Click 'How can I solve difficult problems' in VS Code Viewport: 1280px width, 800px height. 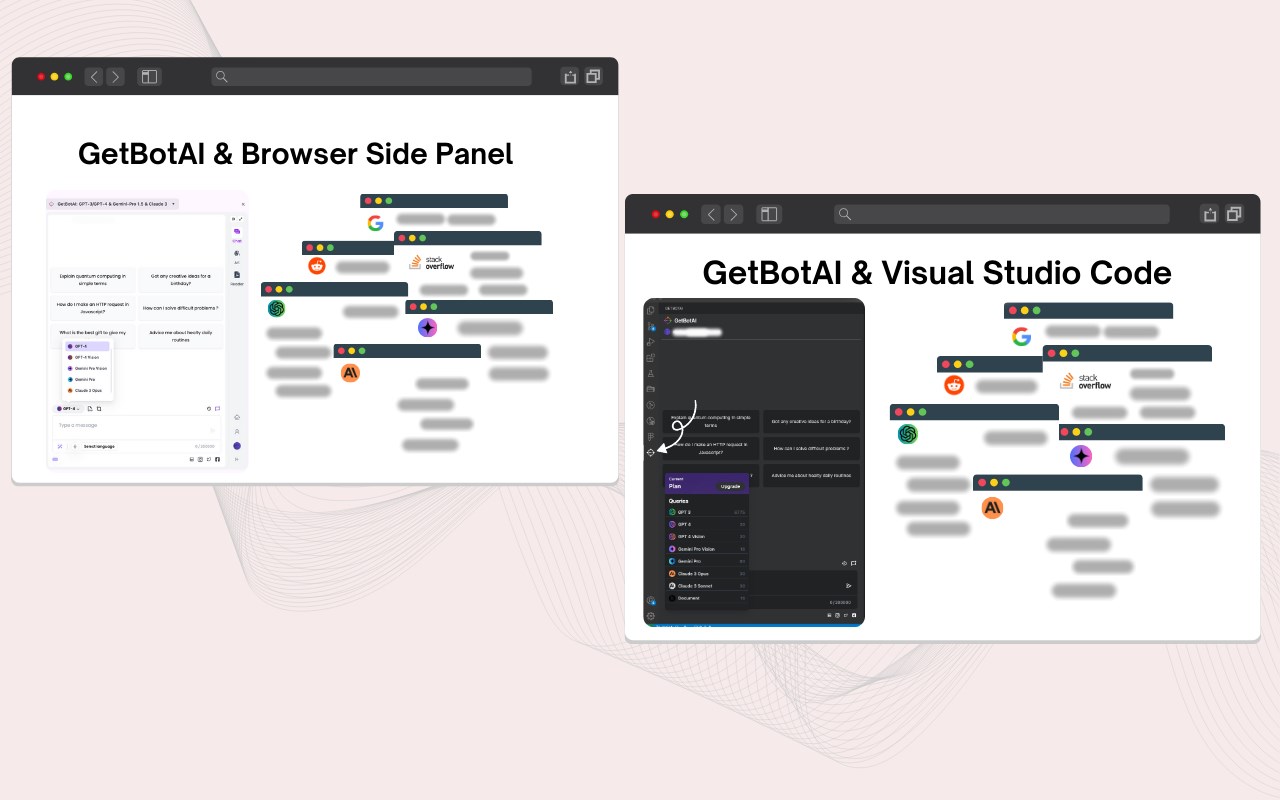(x=811, y=448)
